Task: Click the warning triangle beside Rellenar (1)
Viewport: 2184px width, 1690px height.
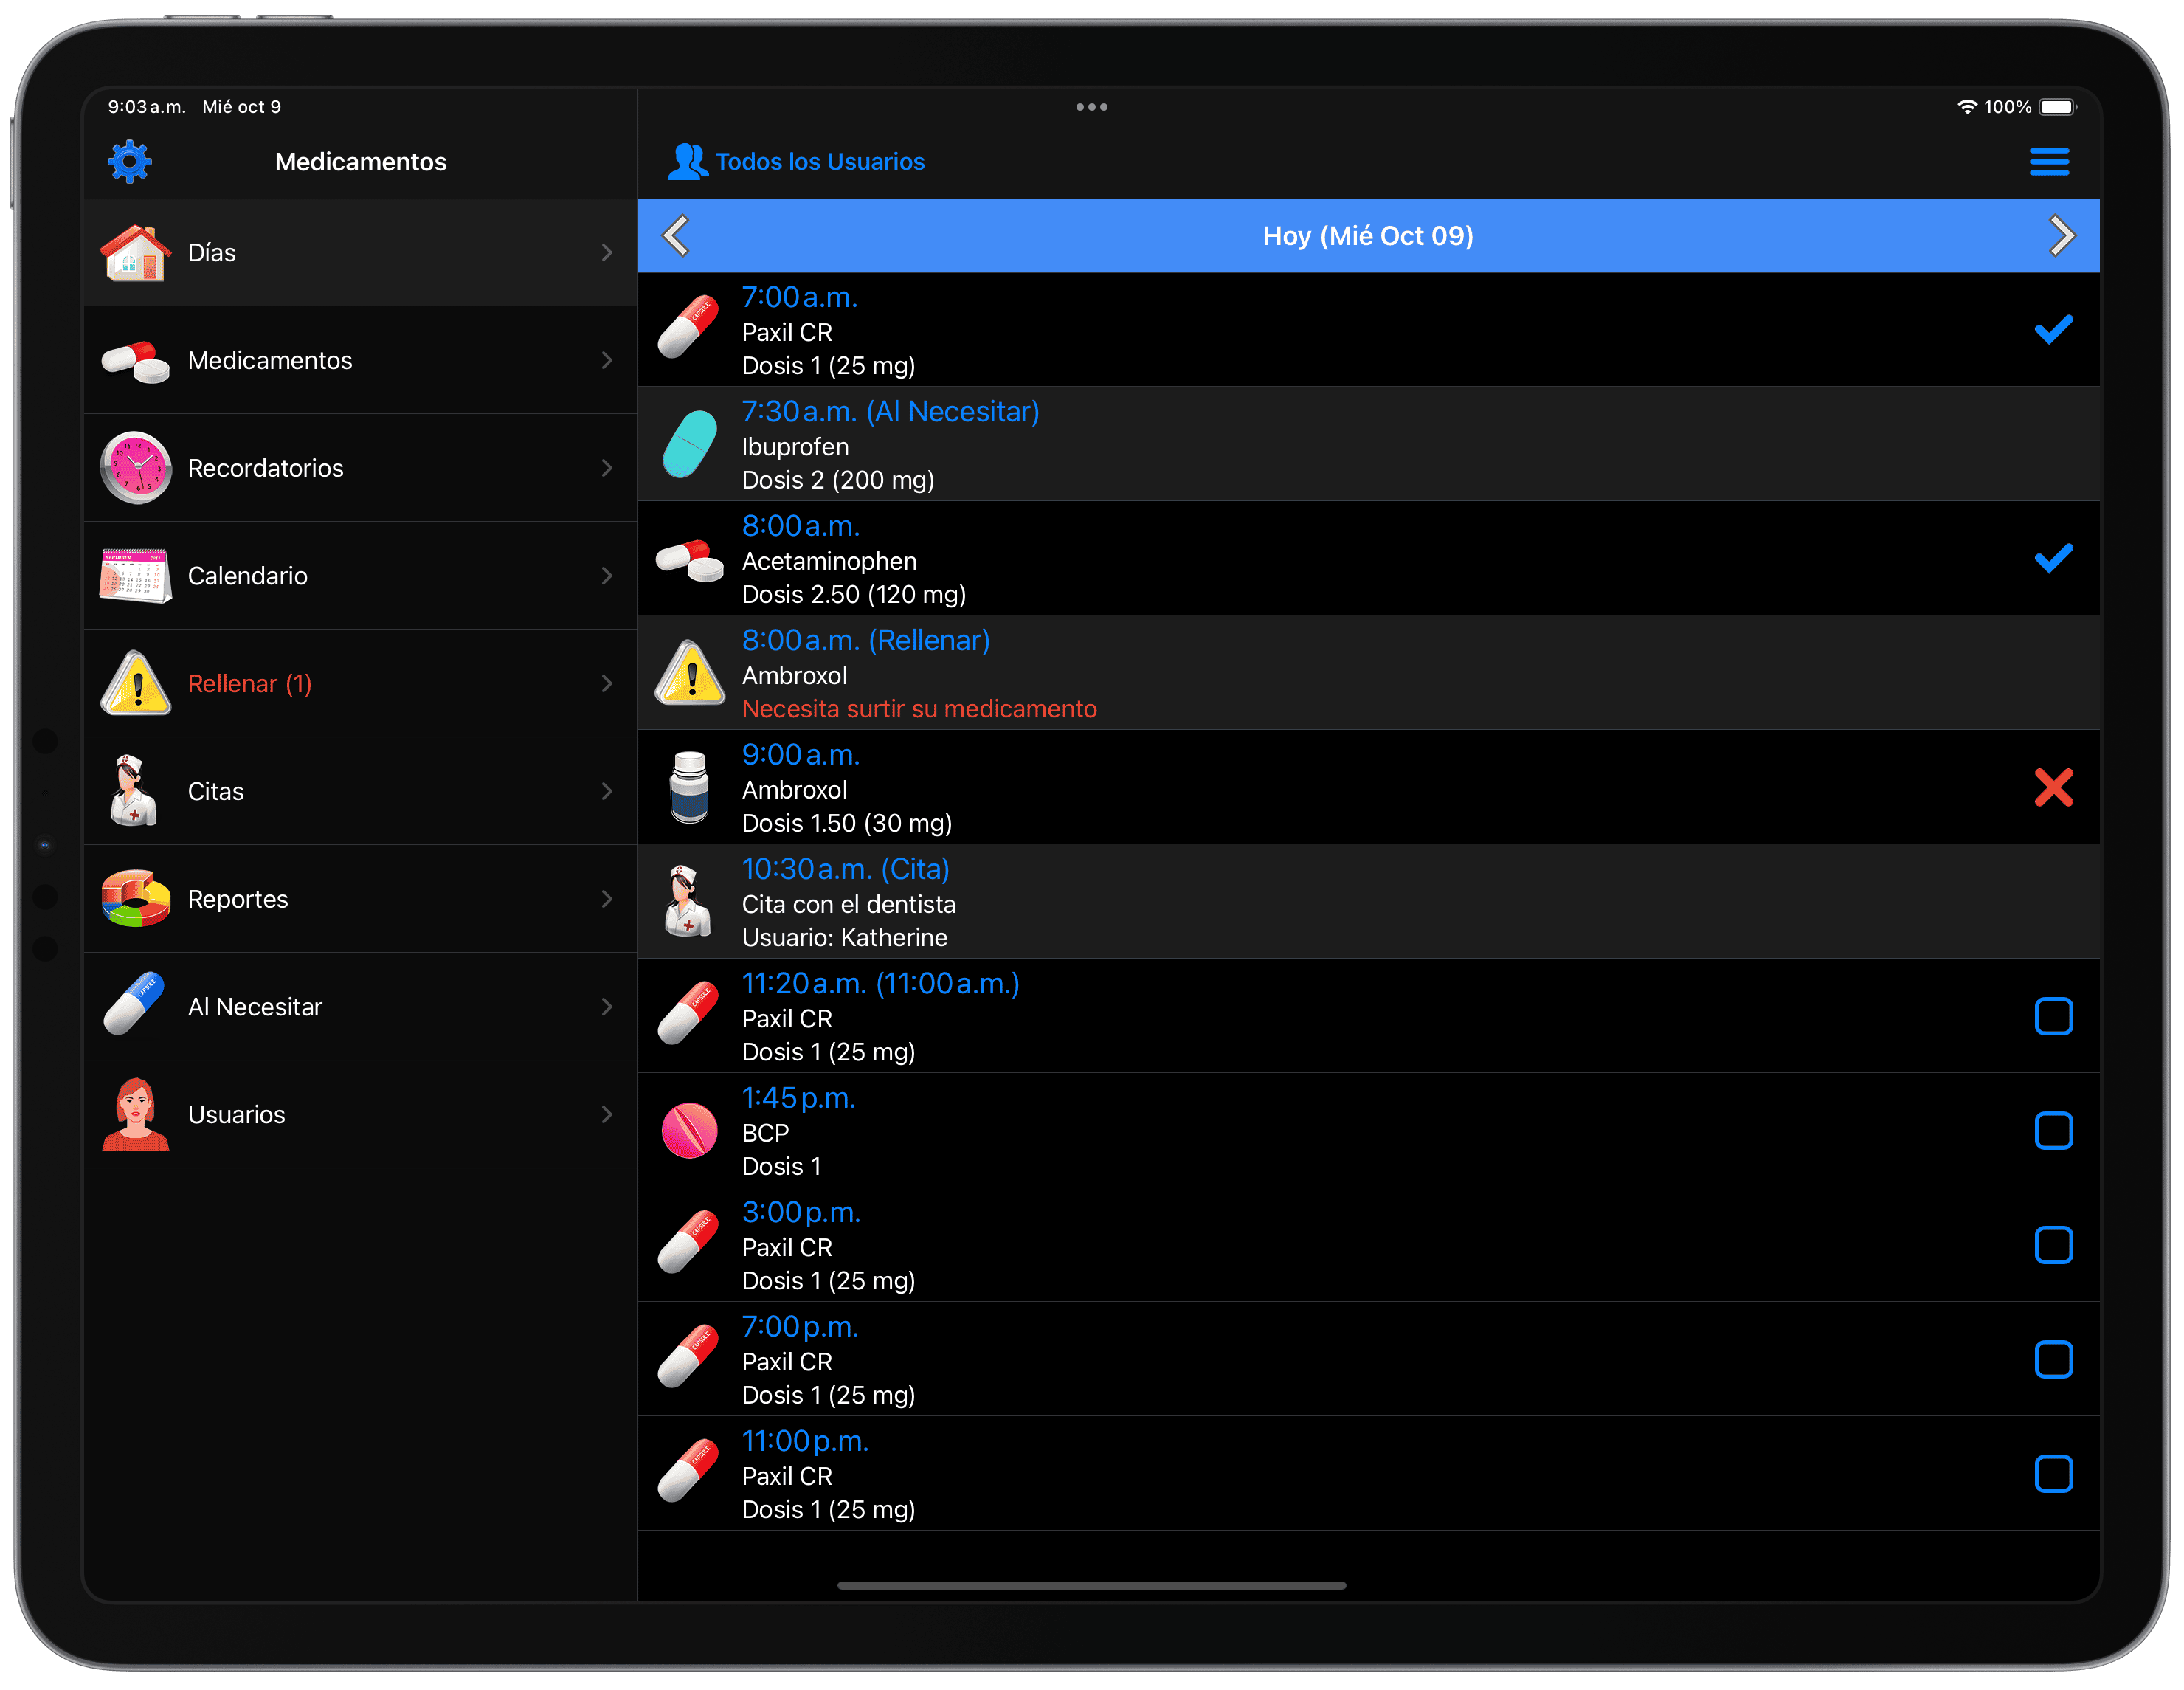Action: pyautogui.click(x=136, y=684)
